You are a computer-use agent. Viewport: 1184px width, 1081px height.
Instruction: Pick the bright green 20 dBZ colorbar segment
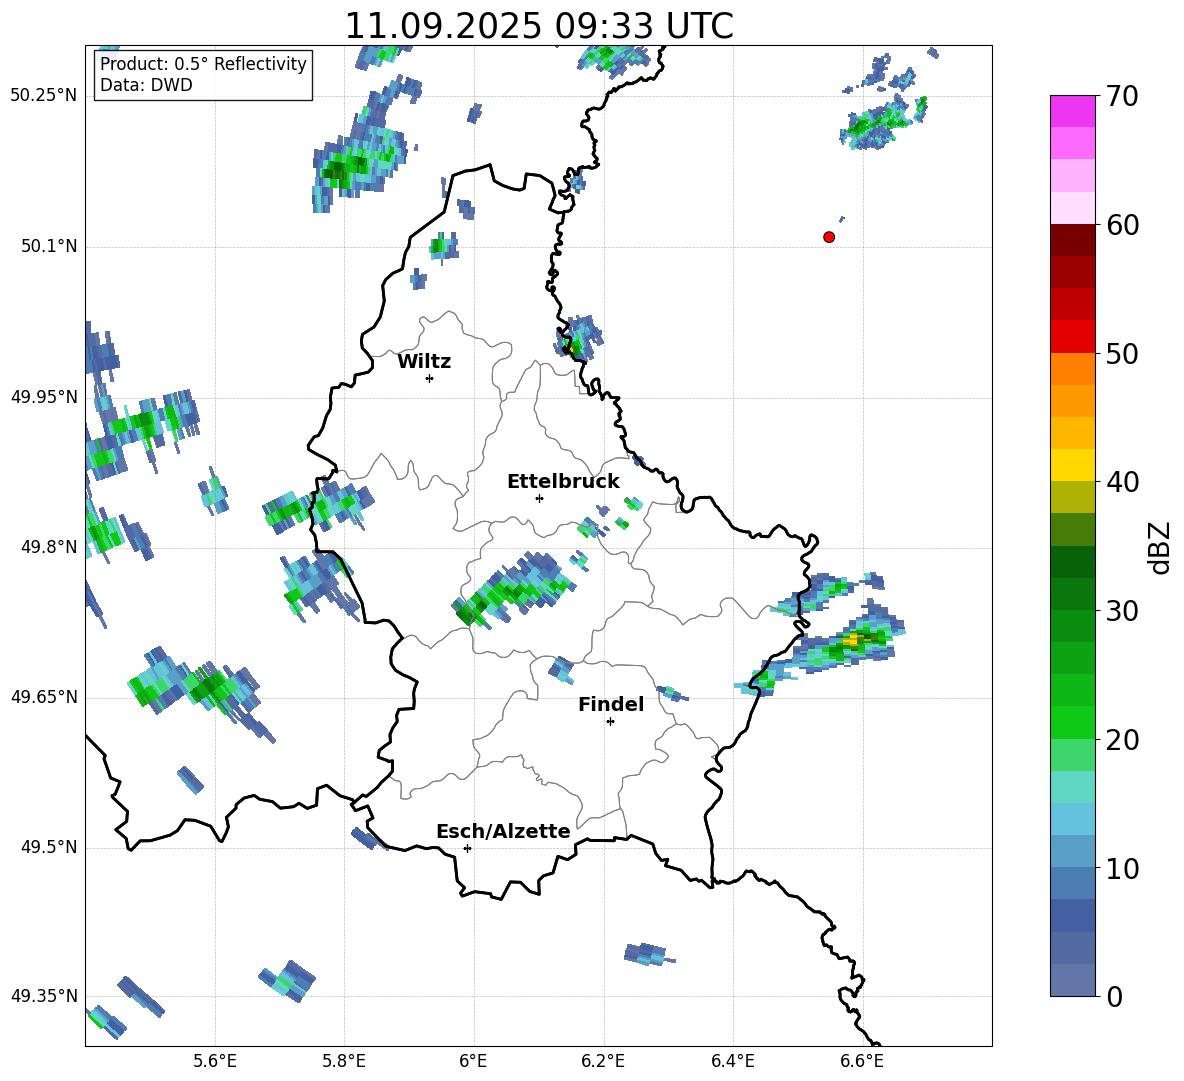point(1073,722)
